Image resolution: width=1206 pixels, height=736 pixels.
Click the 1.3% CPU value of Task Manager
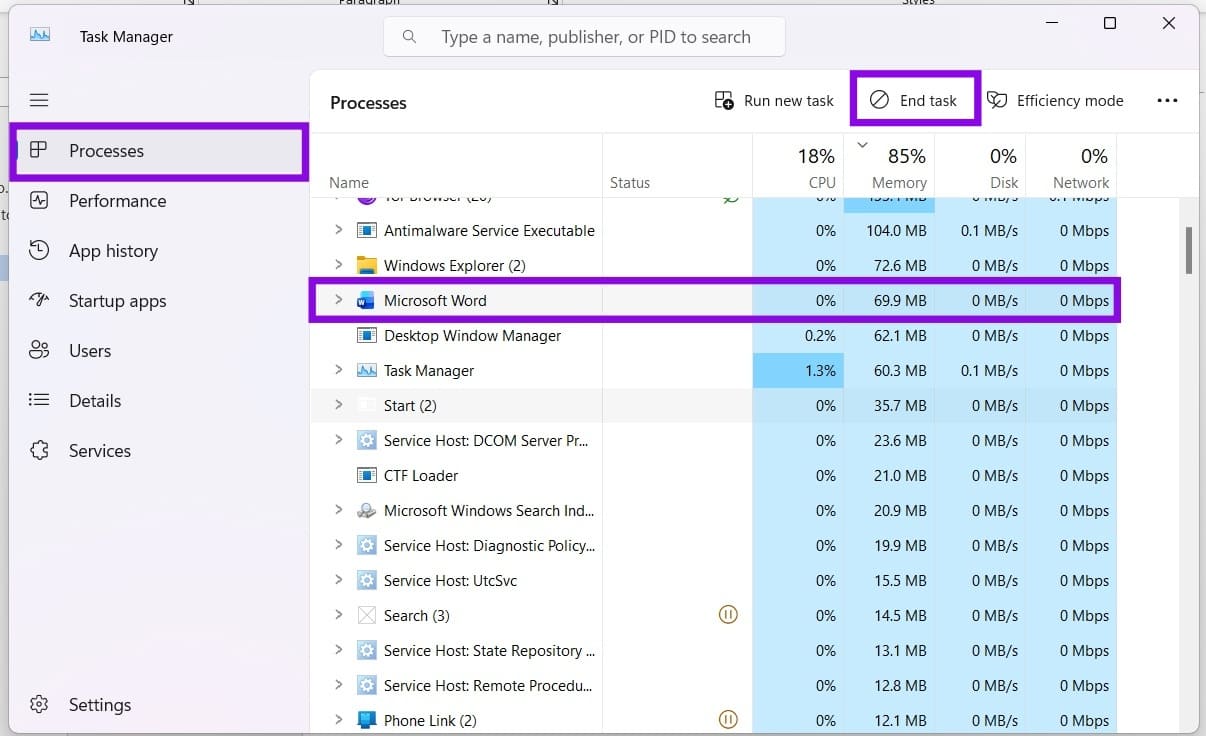pos(820,371)
